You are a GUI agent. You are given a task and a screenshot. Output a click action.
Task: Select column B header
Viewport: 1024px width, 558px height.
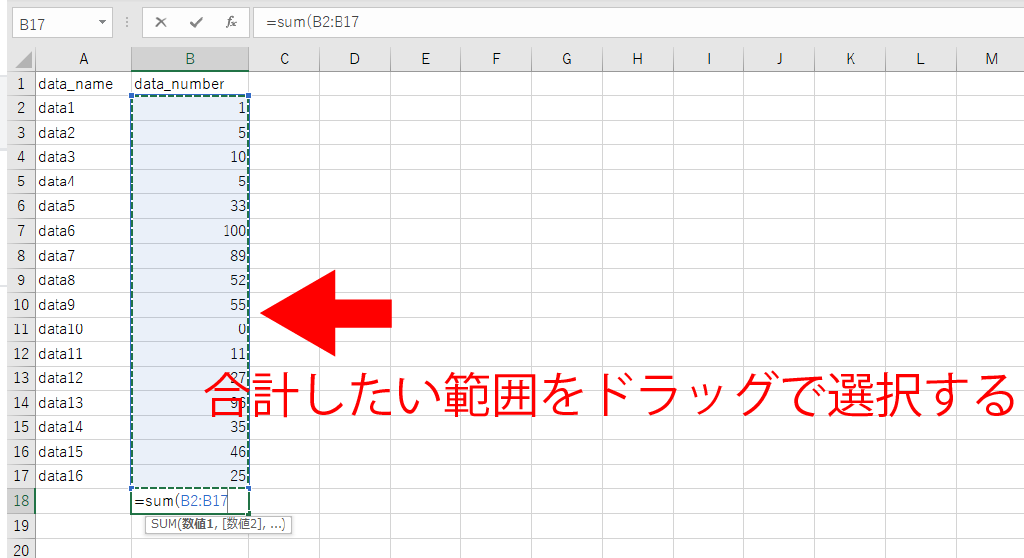coord(189,59)
